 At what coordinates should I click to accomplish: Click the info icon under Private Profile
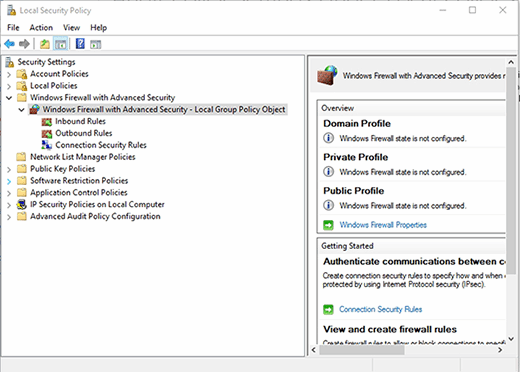point(328,171)
